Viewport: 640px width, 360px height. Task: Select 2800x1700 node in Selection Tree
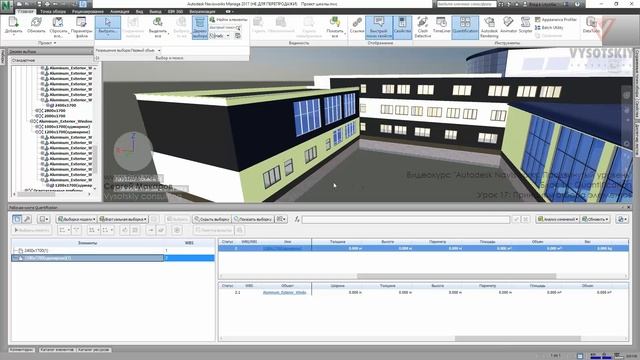(x=55, y=111)
